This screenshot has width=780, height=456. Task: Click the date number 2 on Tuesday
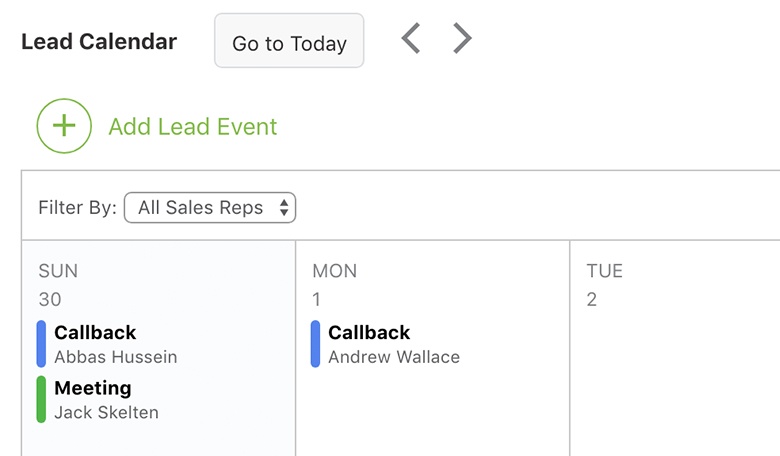coord(592,299)
